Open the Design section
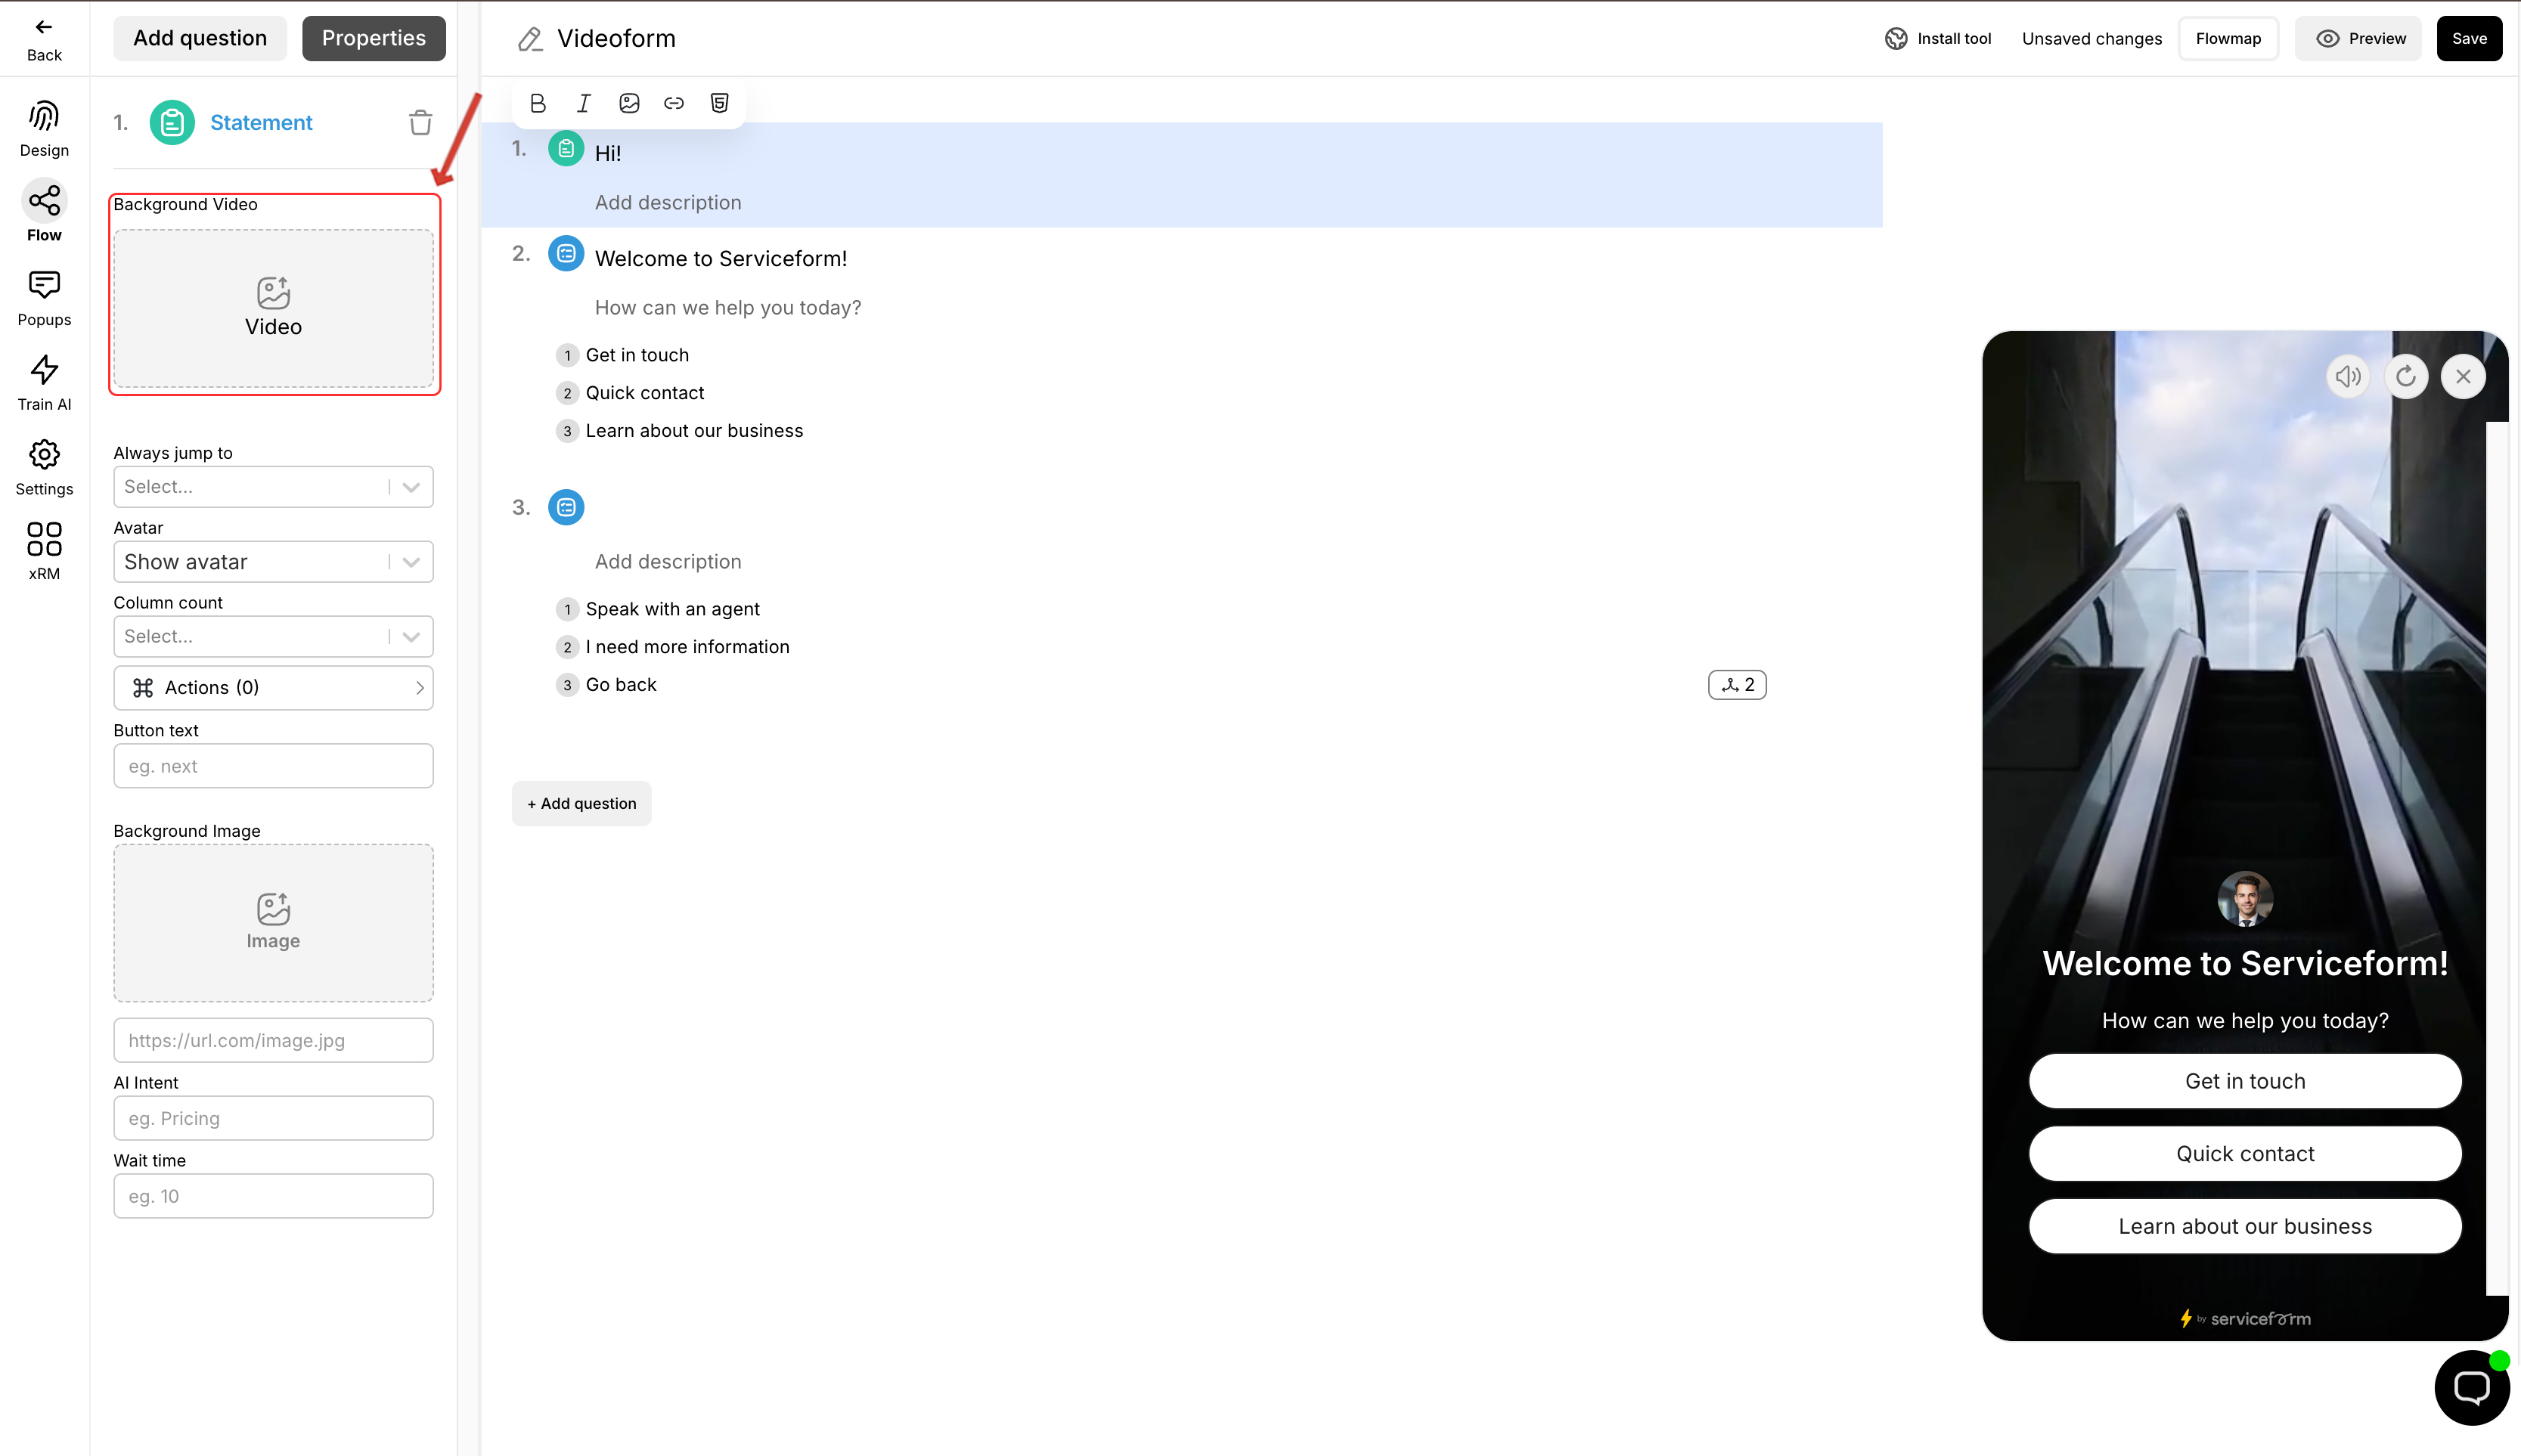The image size is (2521, 1456). (44, 128)
